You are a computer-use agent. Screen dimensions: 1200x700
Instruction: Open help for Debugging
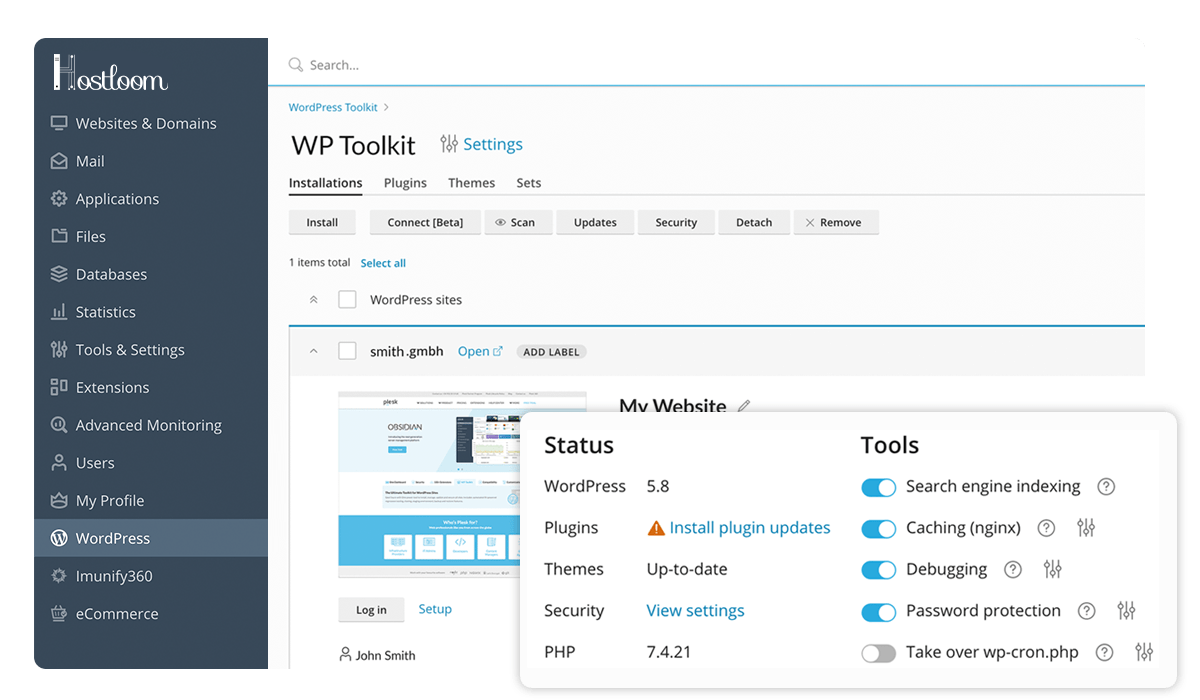point(1013,569)
